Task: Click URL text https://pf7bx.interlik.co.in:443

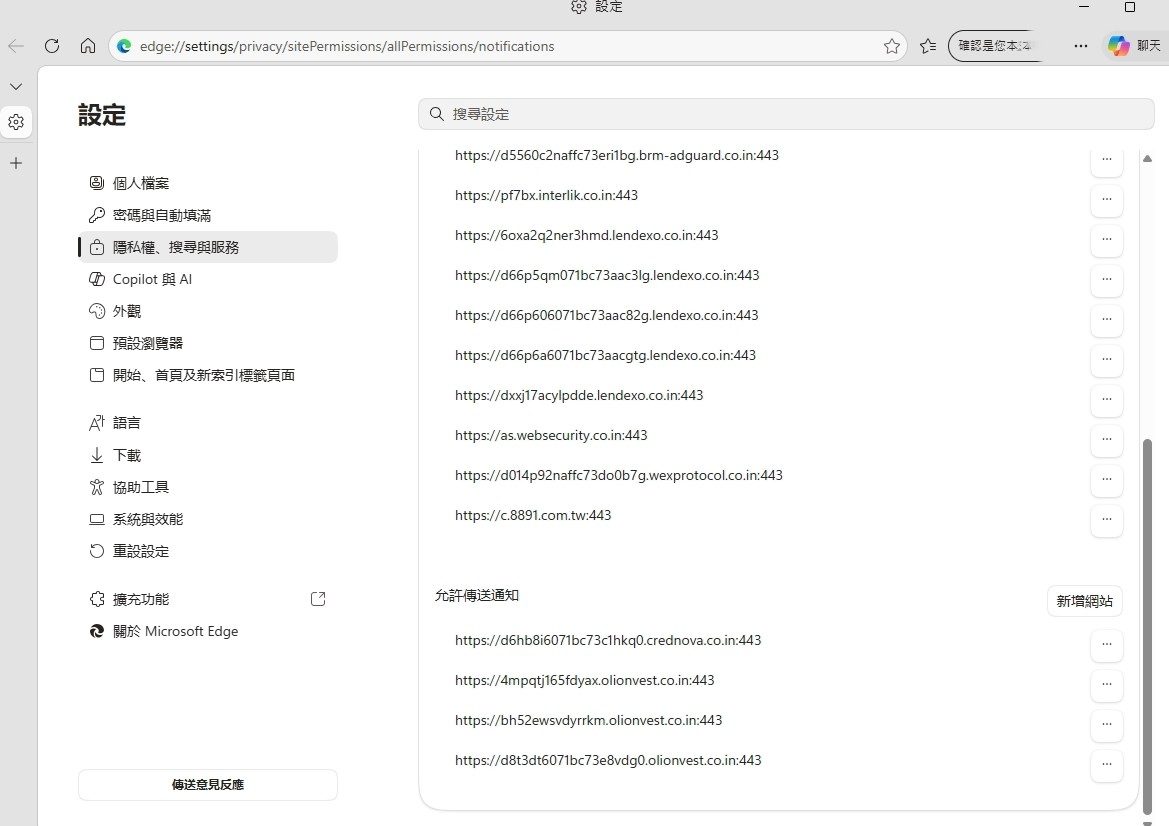Action: tap(546, 195)
